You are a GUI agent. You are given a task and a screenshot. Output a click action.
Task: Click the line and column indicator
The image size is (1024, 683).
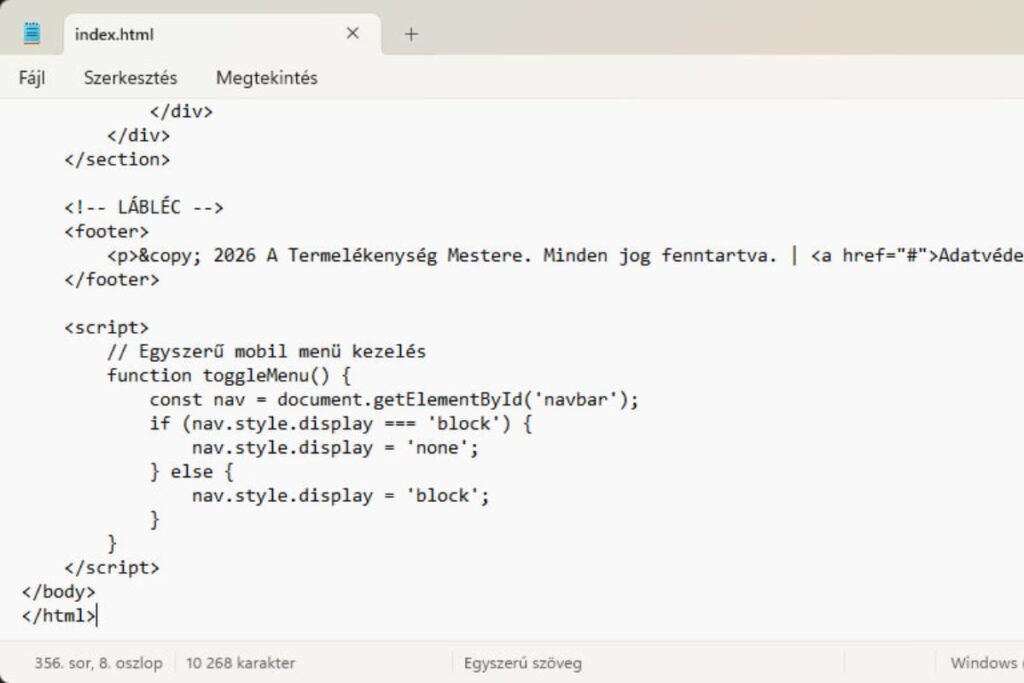coord(98,662)
